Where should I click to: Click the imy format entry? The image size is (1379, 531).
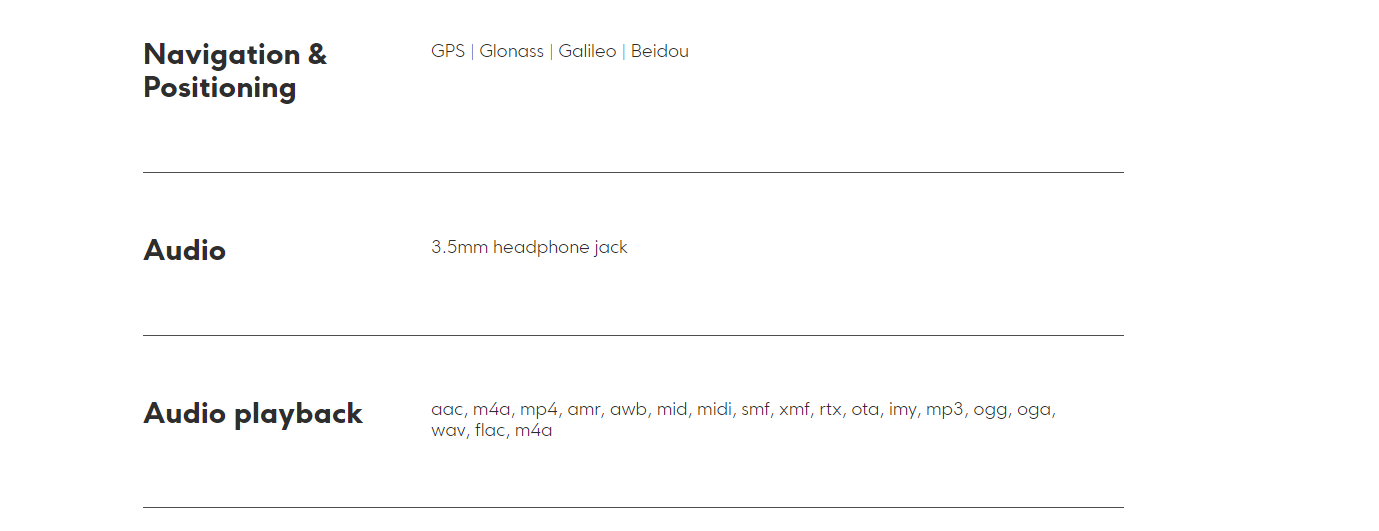click(902, 410)
